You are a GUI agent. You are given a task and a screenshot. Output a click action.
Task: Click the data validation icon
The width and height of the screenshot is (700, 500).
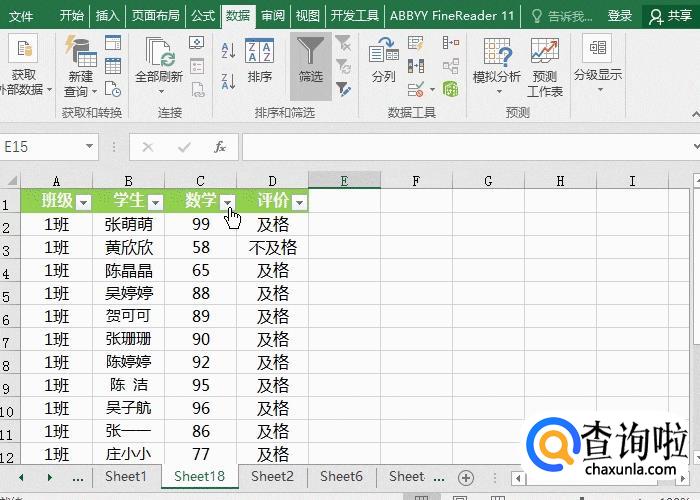pos(416,89)
